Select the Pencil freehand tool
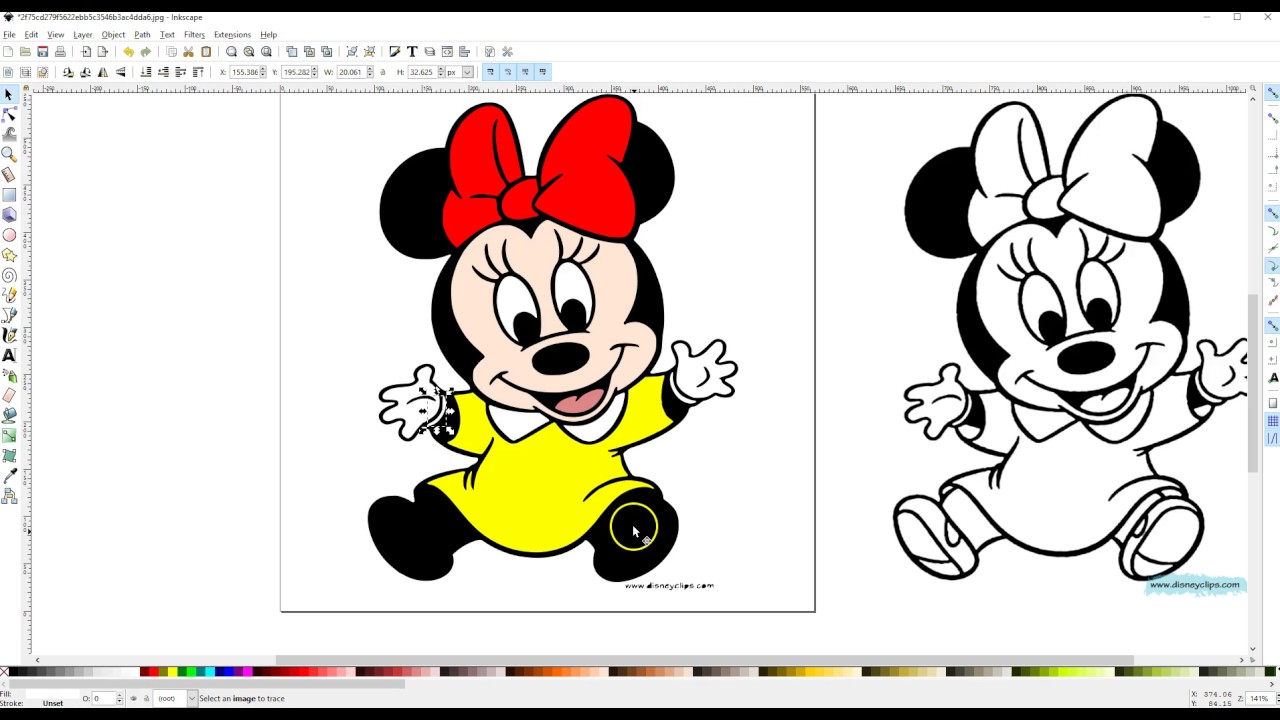 (9, 296)
